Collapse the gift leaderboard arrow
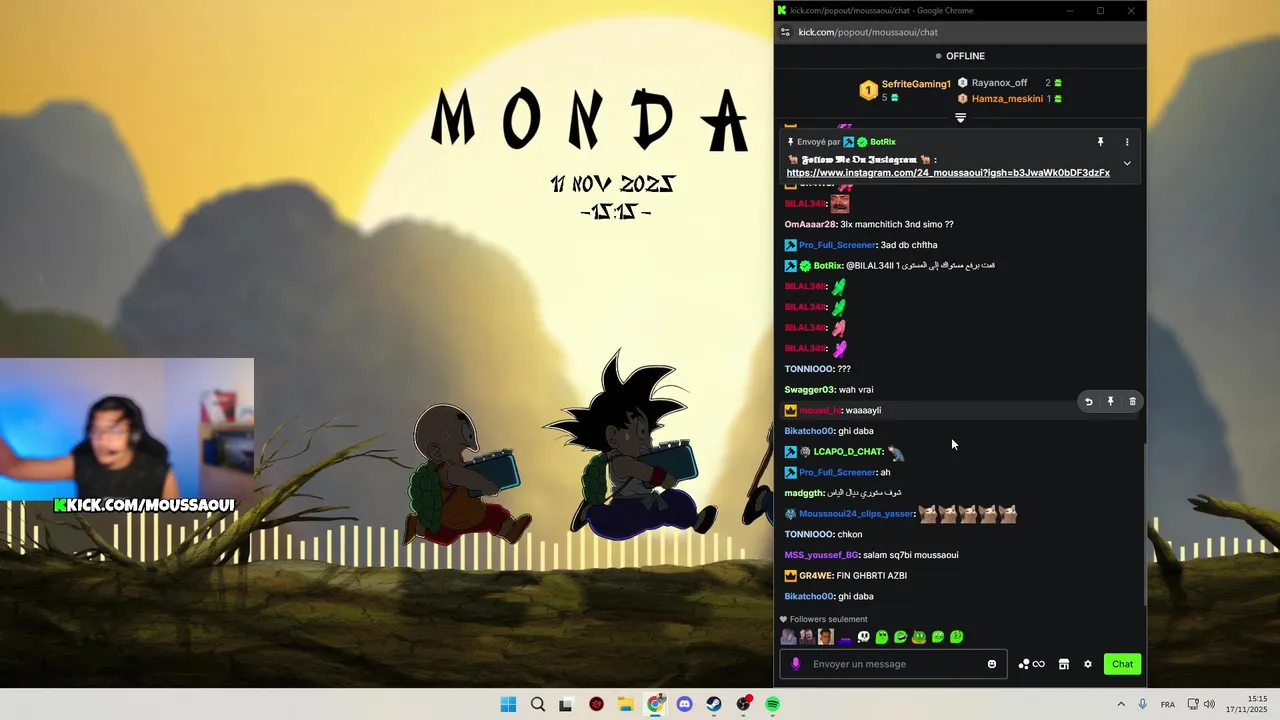The image size is (1280, 720). 960,118
